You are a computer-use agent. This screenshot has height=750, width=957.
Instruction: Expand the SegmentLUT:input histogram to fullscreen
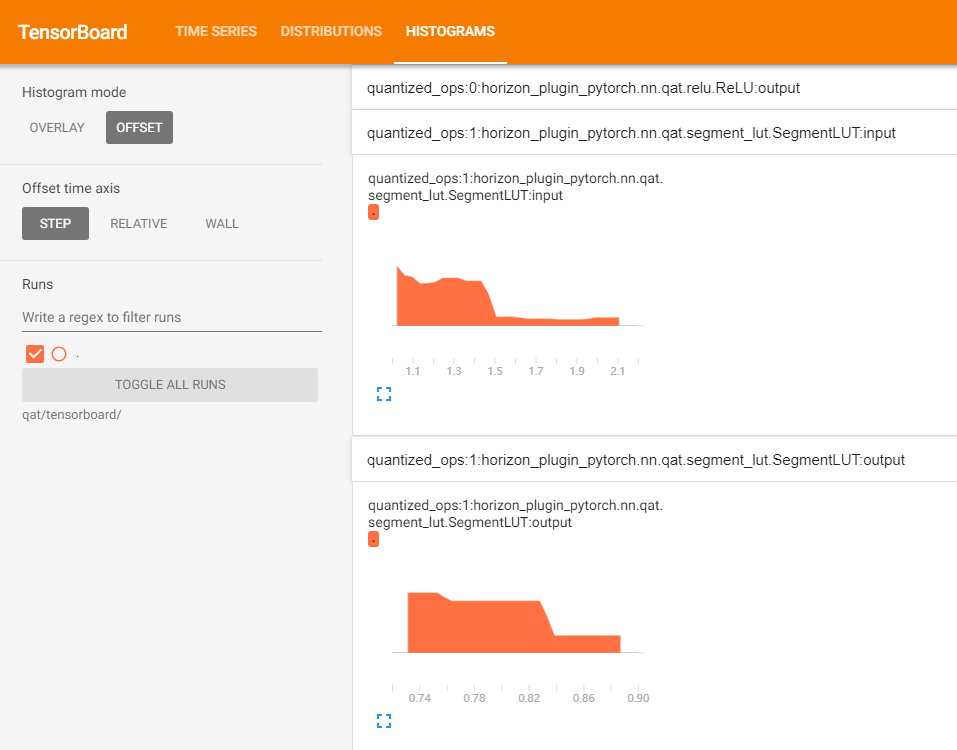pyautogui.click(x=383, y=394)
